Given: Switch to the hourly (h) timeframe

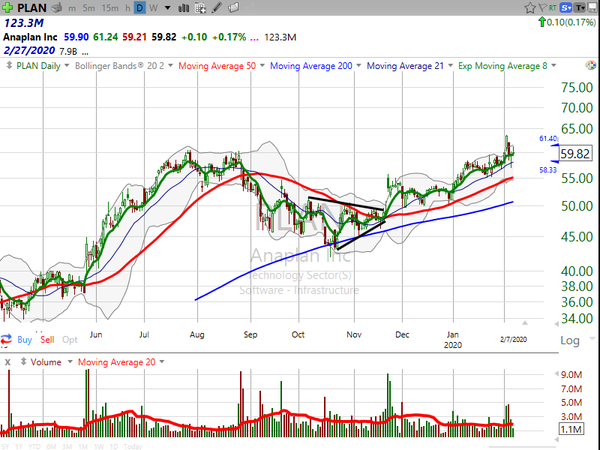Looking at the screenshot, I should point(127,8).
